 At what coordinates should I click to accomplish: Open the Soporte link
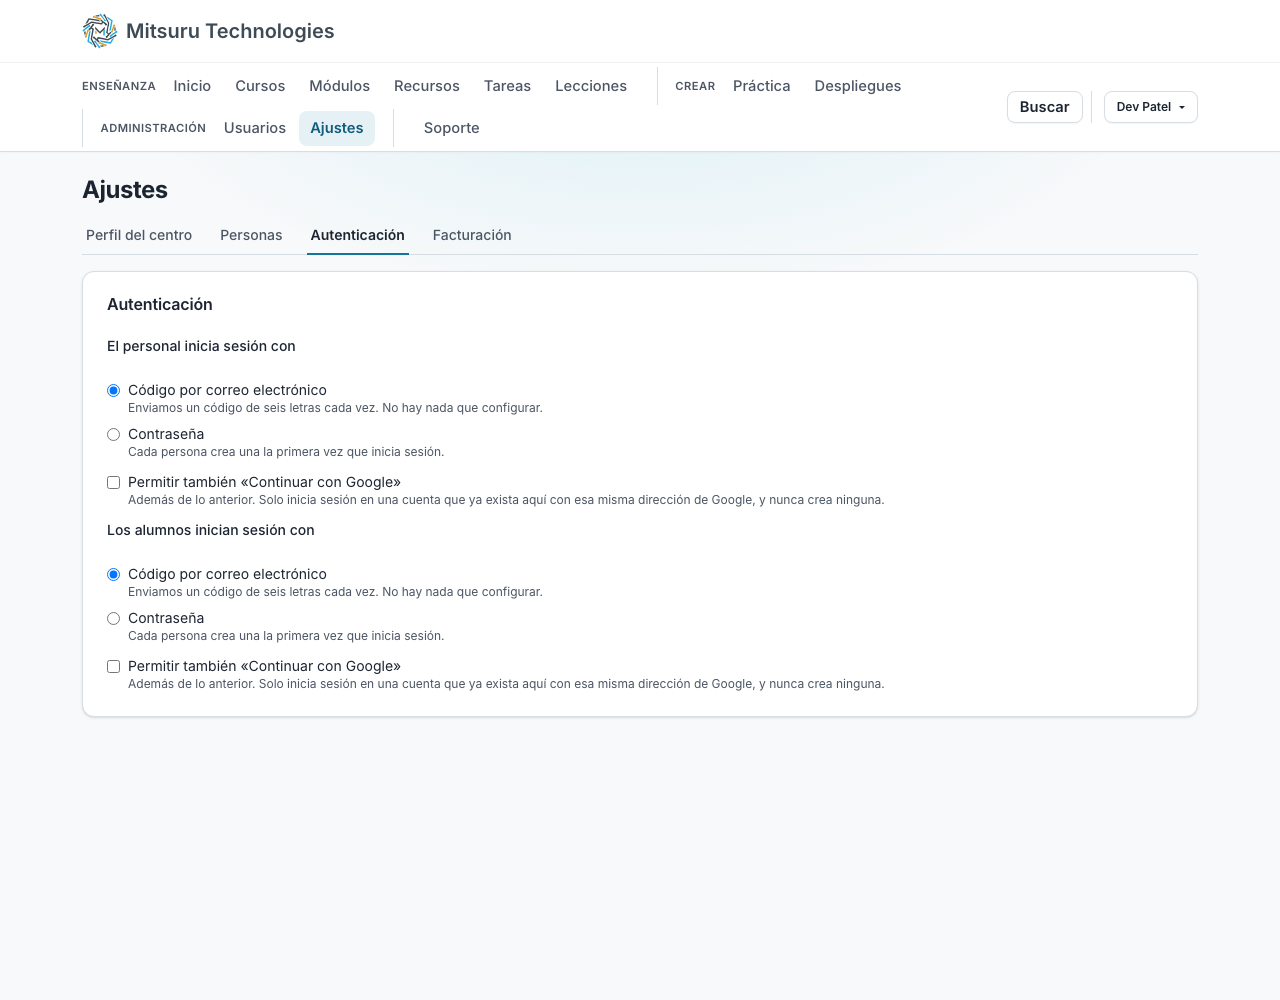tap(451, 128)
